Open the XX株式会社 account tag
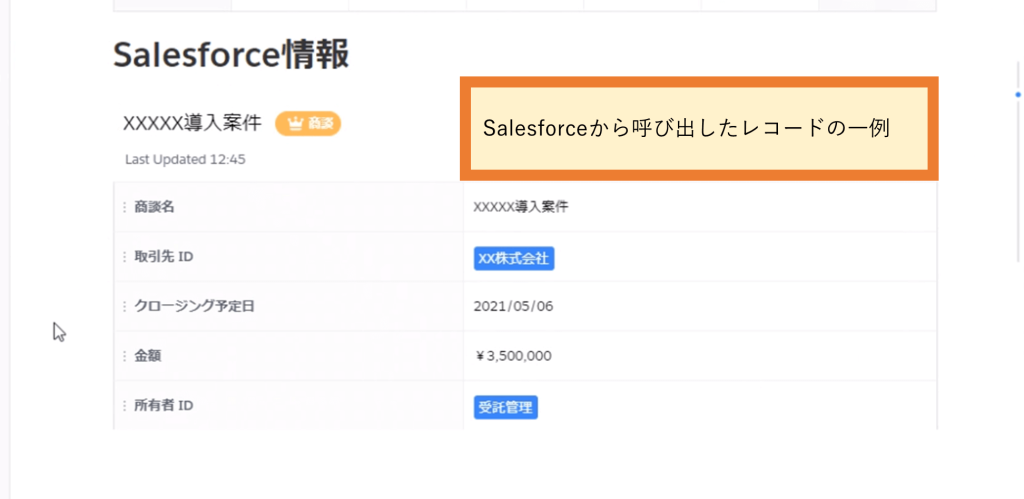Viewport: 1024px width, 499px height. [514, 259]
